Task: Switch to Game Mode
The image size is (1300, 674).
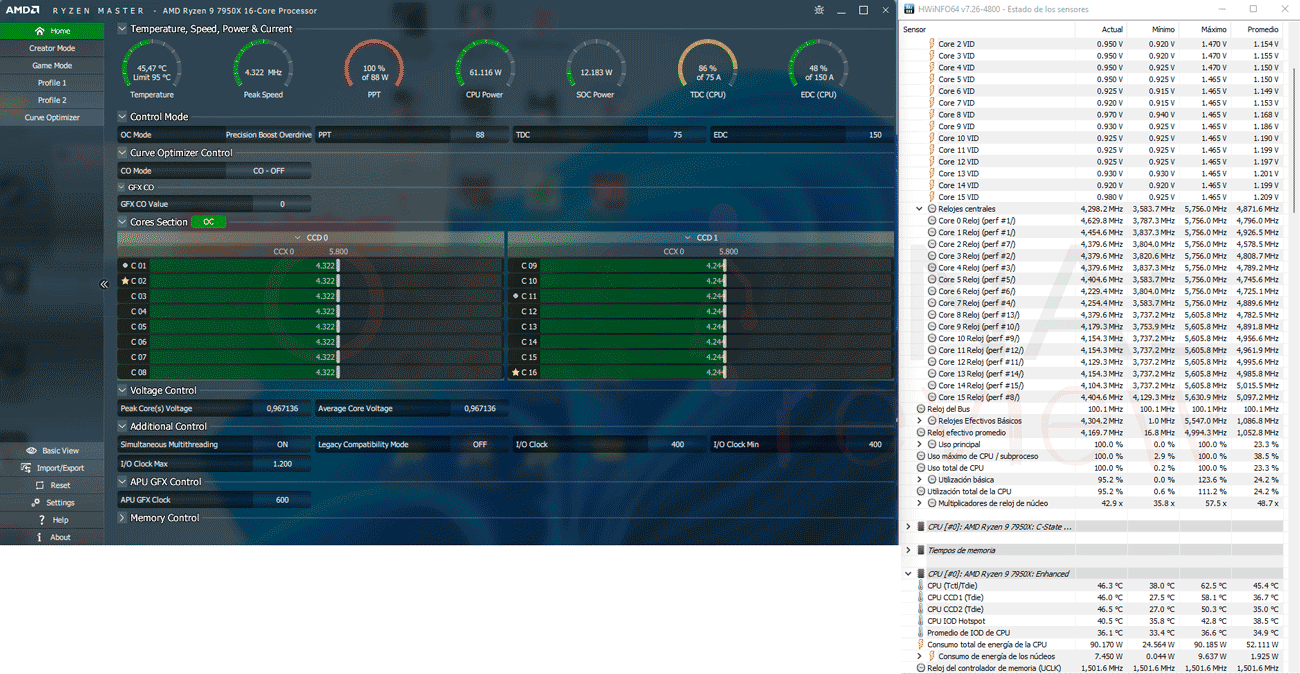Action: click(52, 65)
